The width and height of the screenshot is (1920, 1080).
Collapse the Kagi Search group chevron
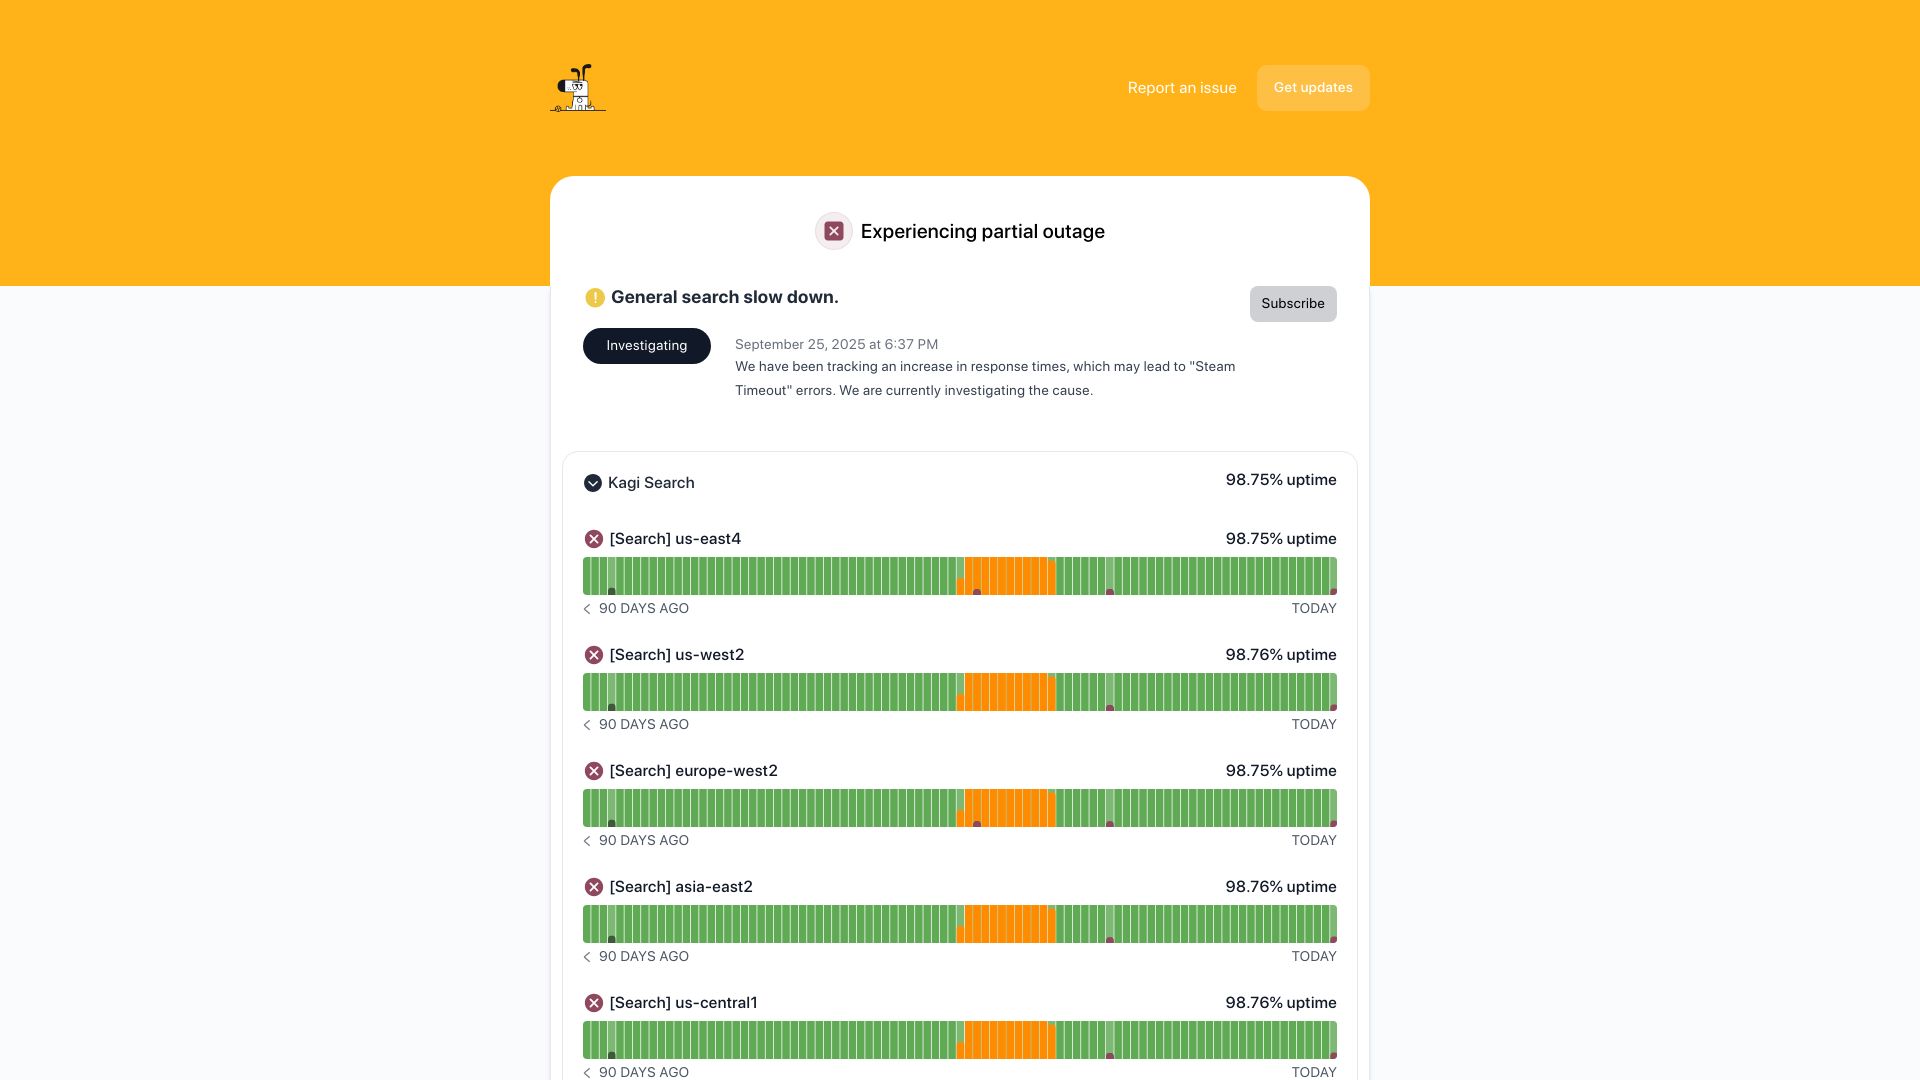(x=593, y=483)
